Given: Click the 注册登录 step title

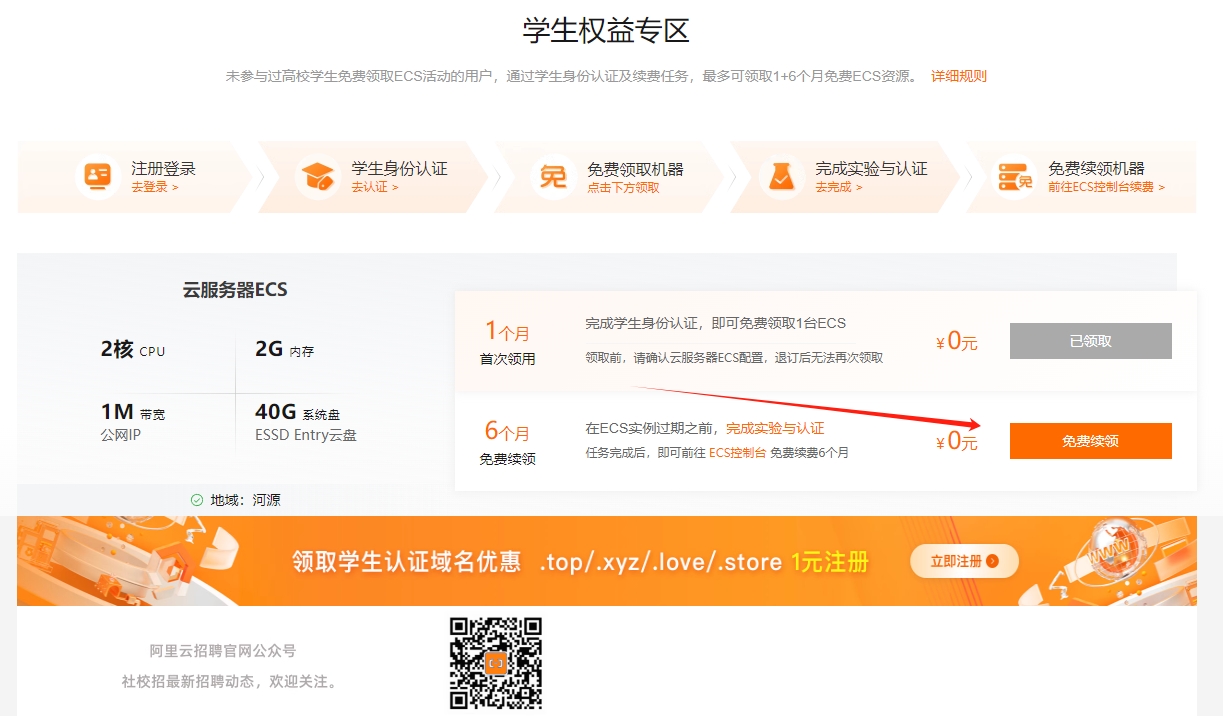Looking at the screenshot, I should (x=163, y=168).
